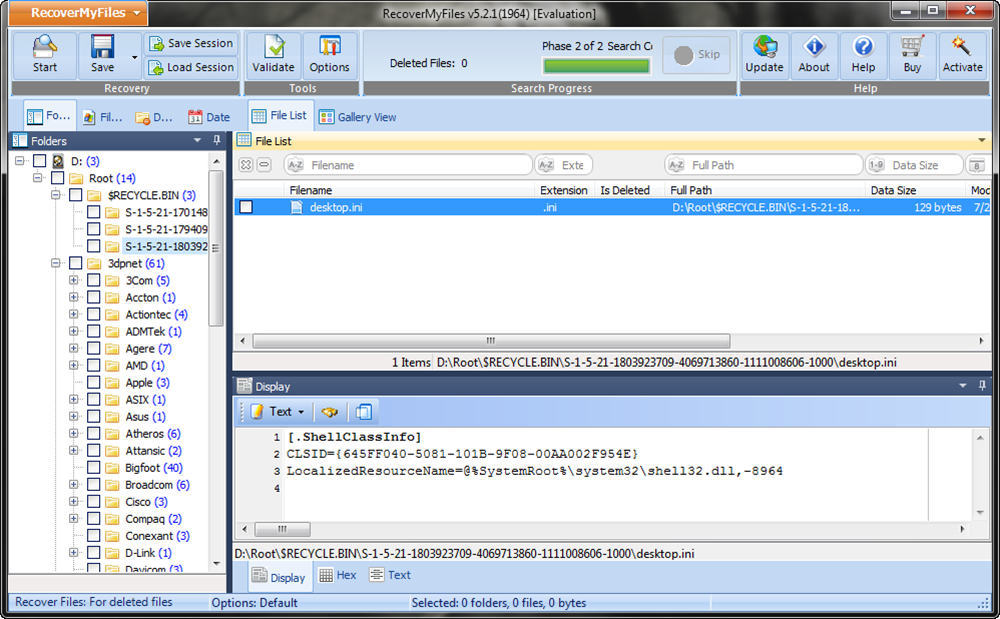Pin the Display panel
This screenshot has height=619, width=1000.
pos(982,386)
